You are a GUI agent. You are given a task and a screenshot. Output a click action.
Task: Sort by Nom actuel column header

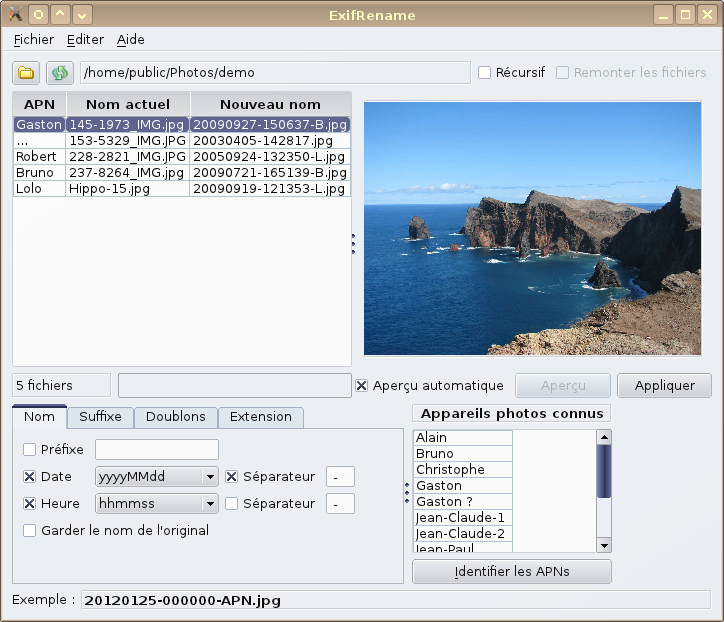click(128, 104)
